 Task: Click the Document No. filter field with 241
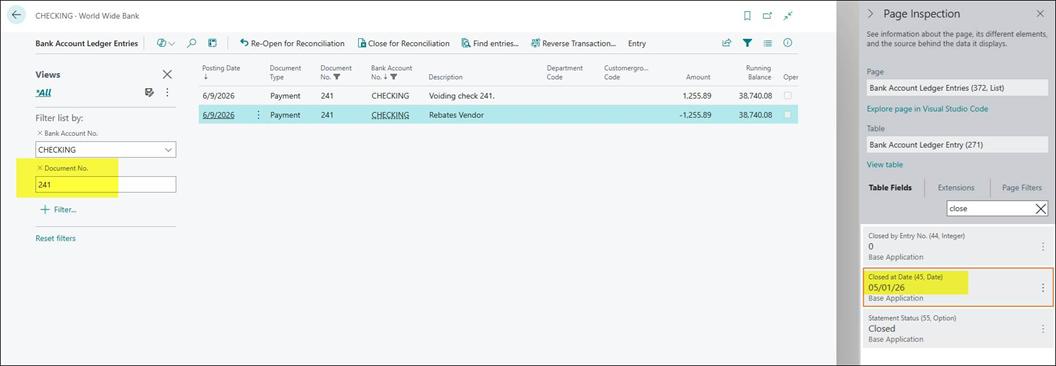106,185
